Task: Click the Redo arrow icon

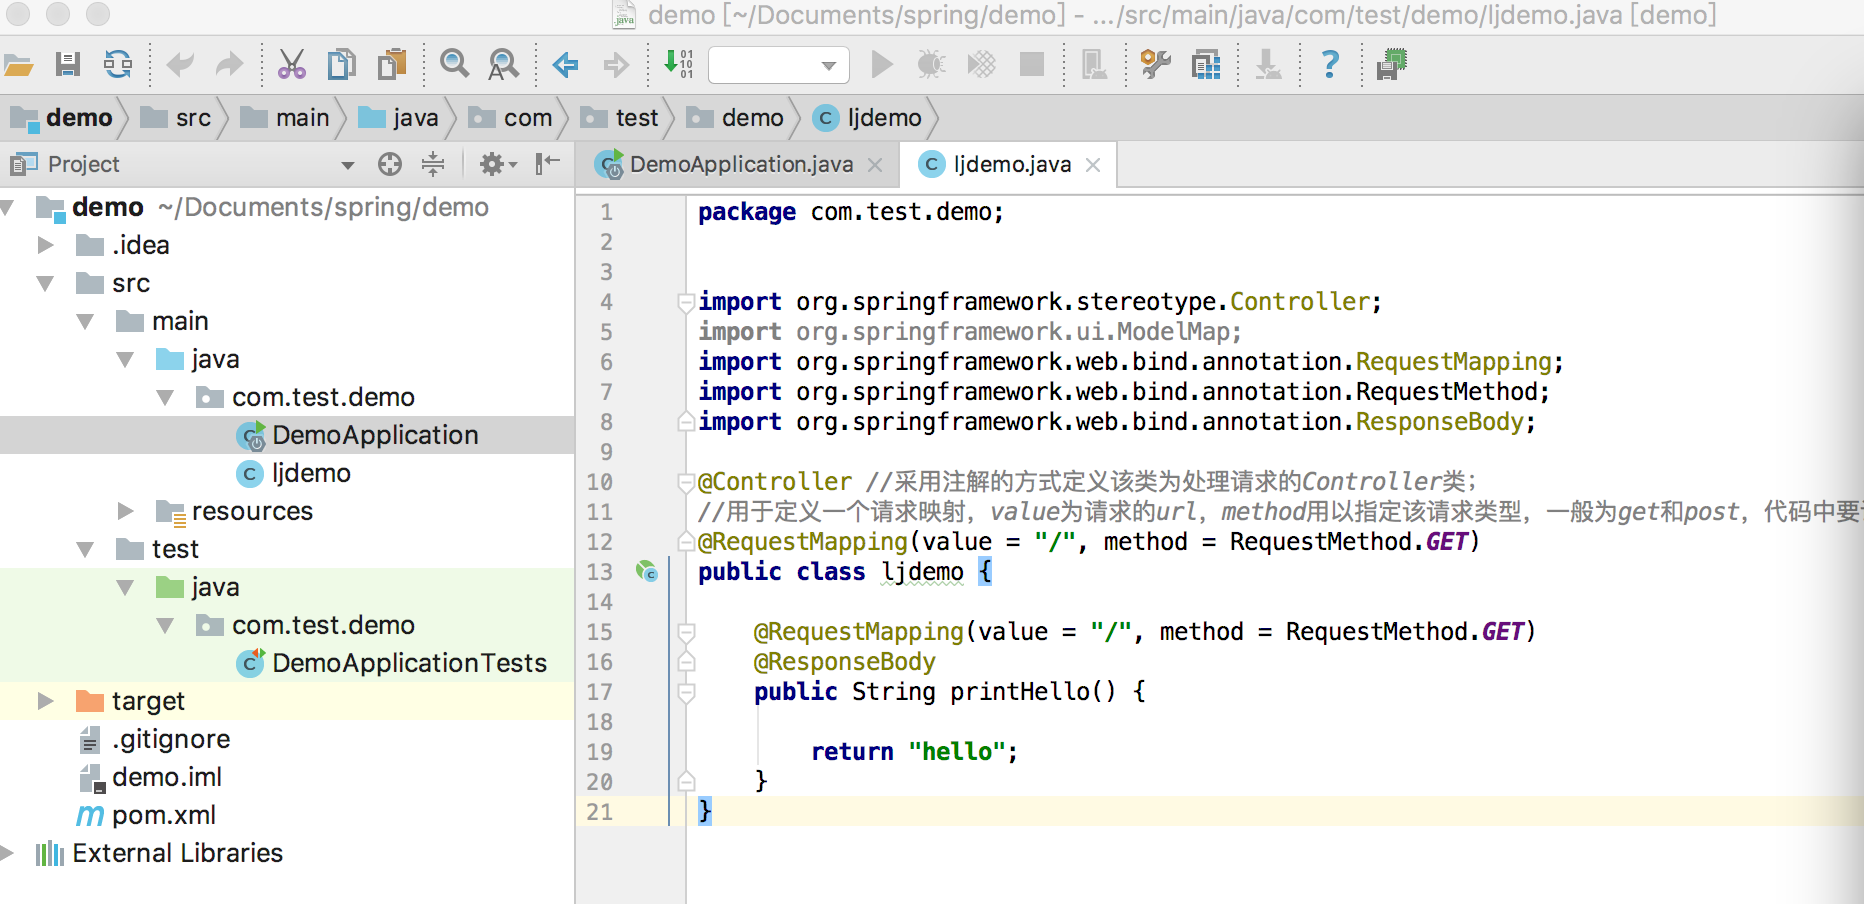Action: coord(230,65)
